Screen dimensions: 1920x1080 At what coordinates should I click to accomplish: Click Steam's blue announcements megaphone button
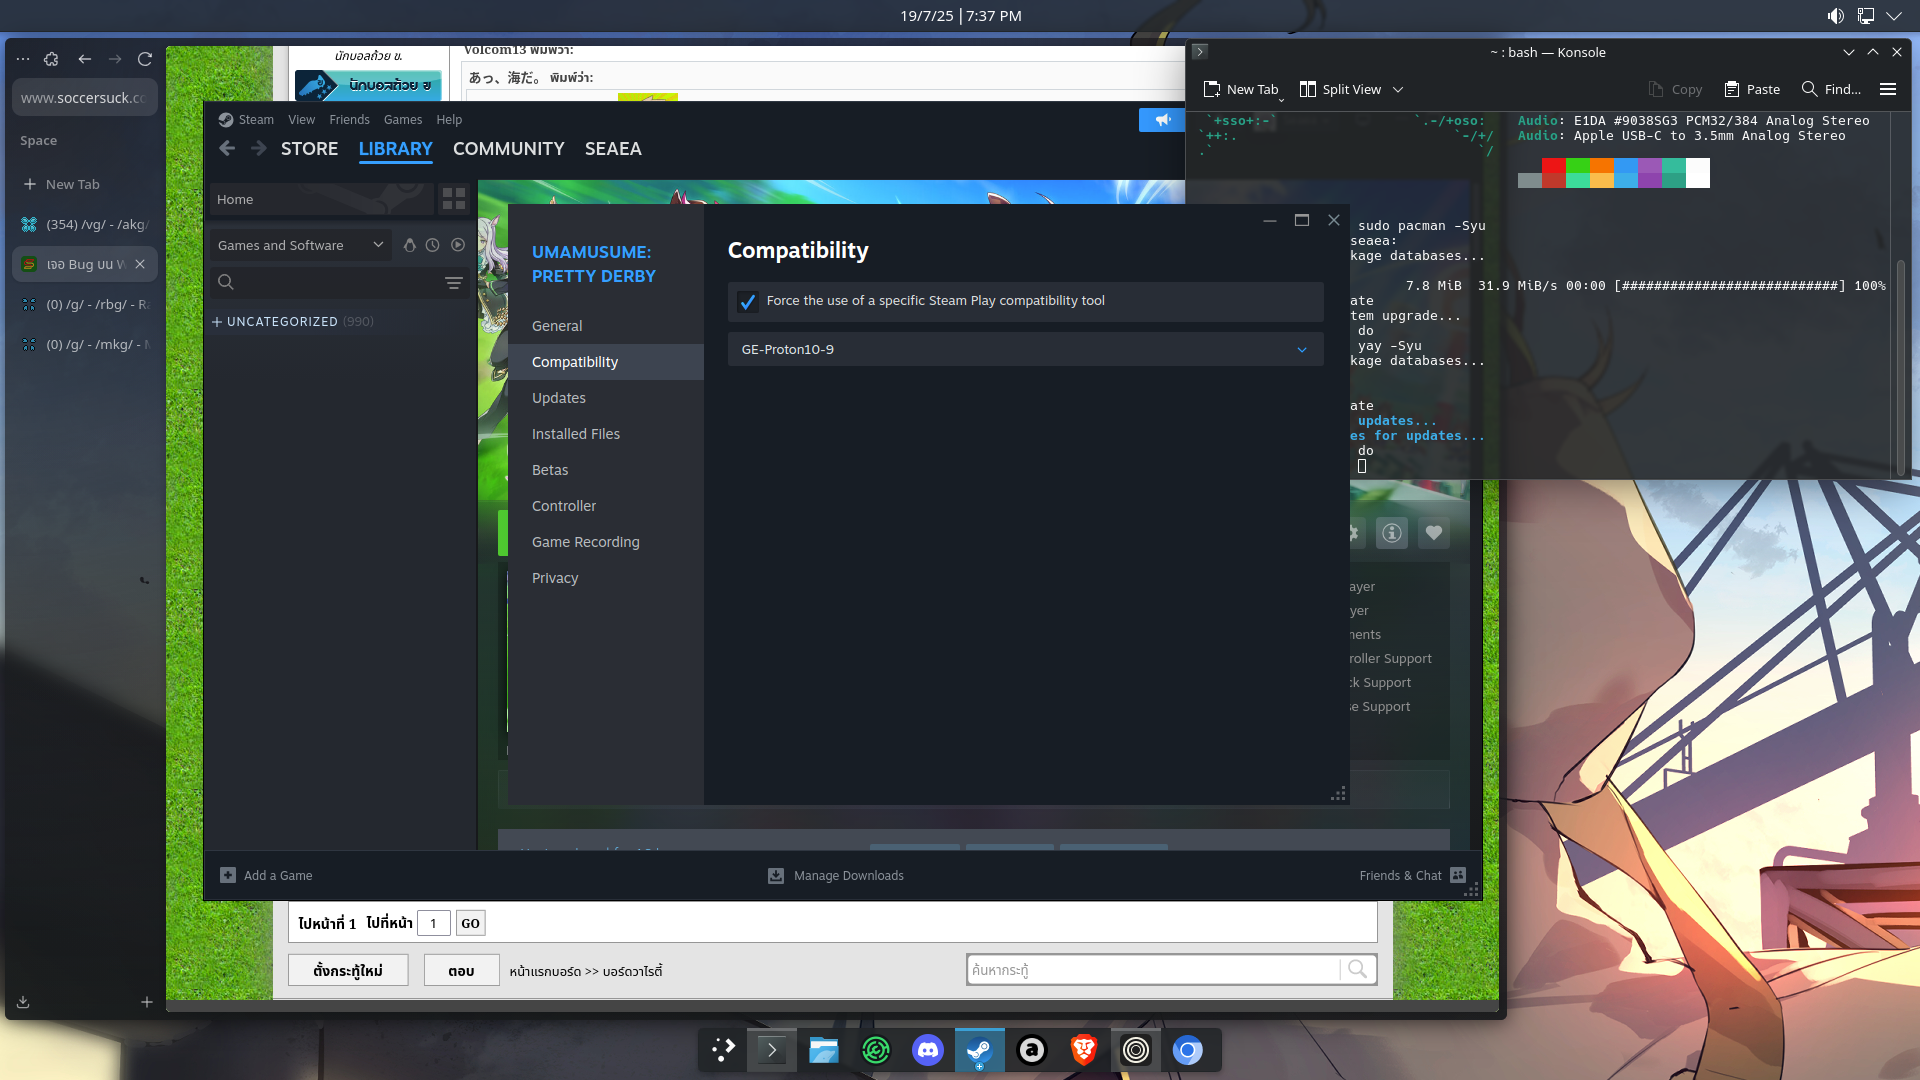click(x=1162, y=120)
